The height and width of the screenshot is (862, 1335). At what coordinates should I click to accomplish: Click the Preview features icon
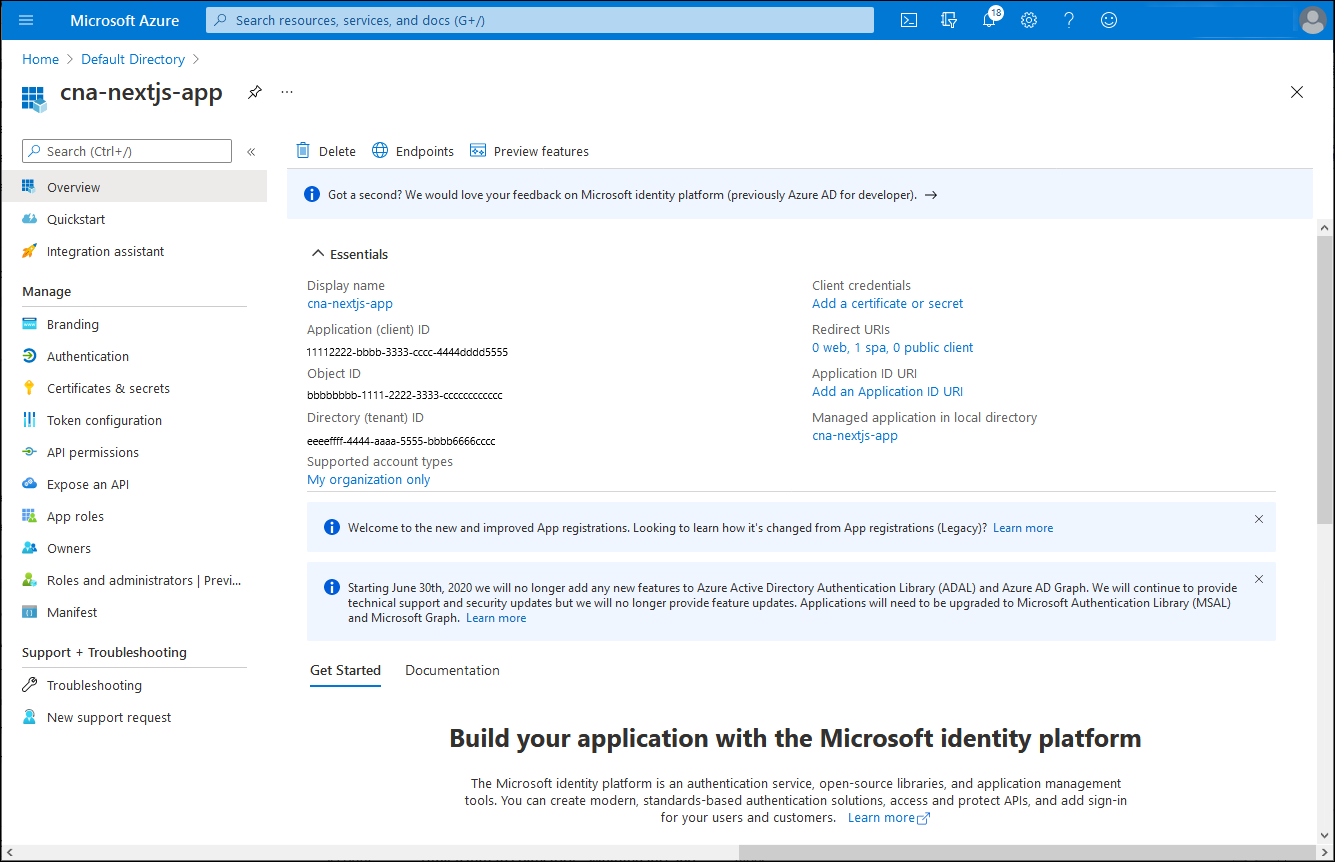pyautogui.click(x=478, y=151)
